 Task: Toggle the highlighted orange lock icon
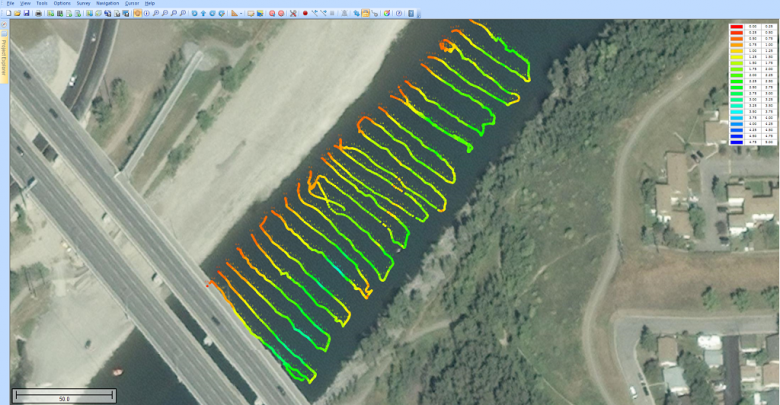tap(365, 13)
